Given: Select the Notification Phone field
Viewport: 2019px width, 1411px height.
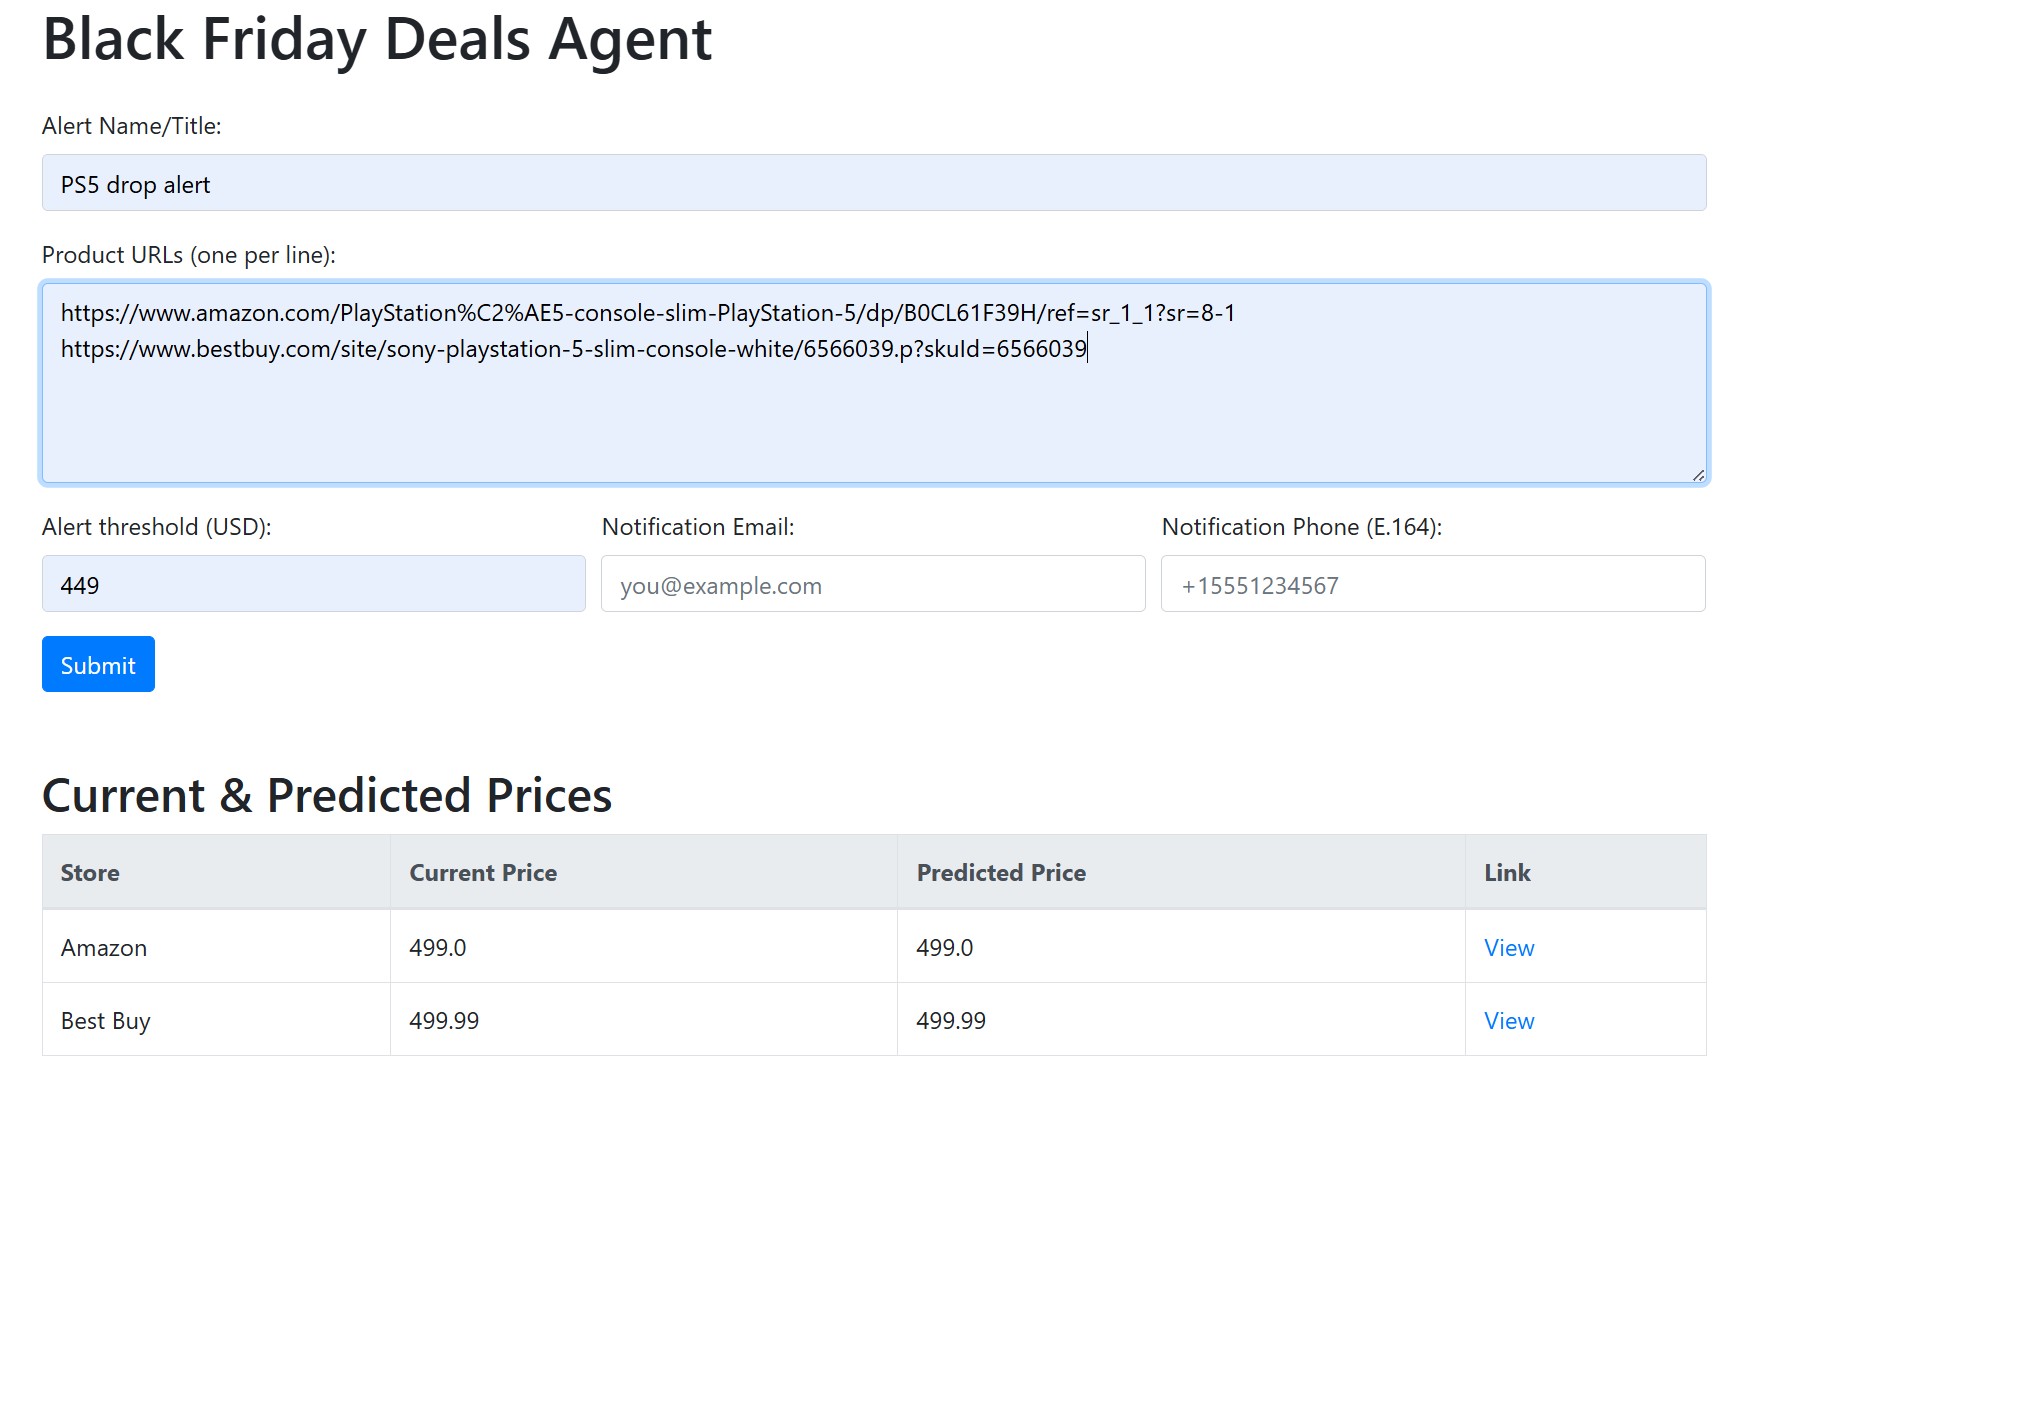Looking at the screenshot, I should (1433, 584).
